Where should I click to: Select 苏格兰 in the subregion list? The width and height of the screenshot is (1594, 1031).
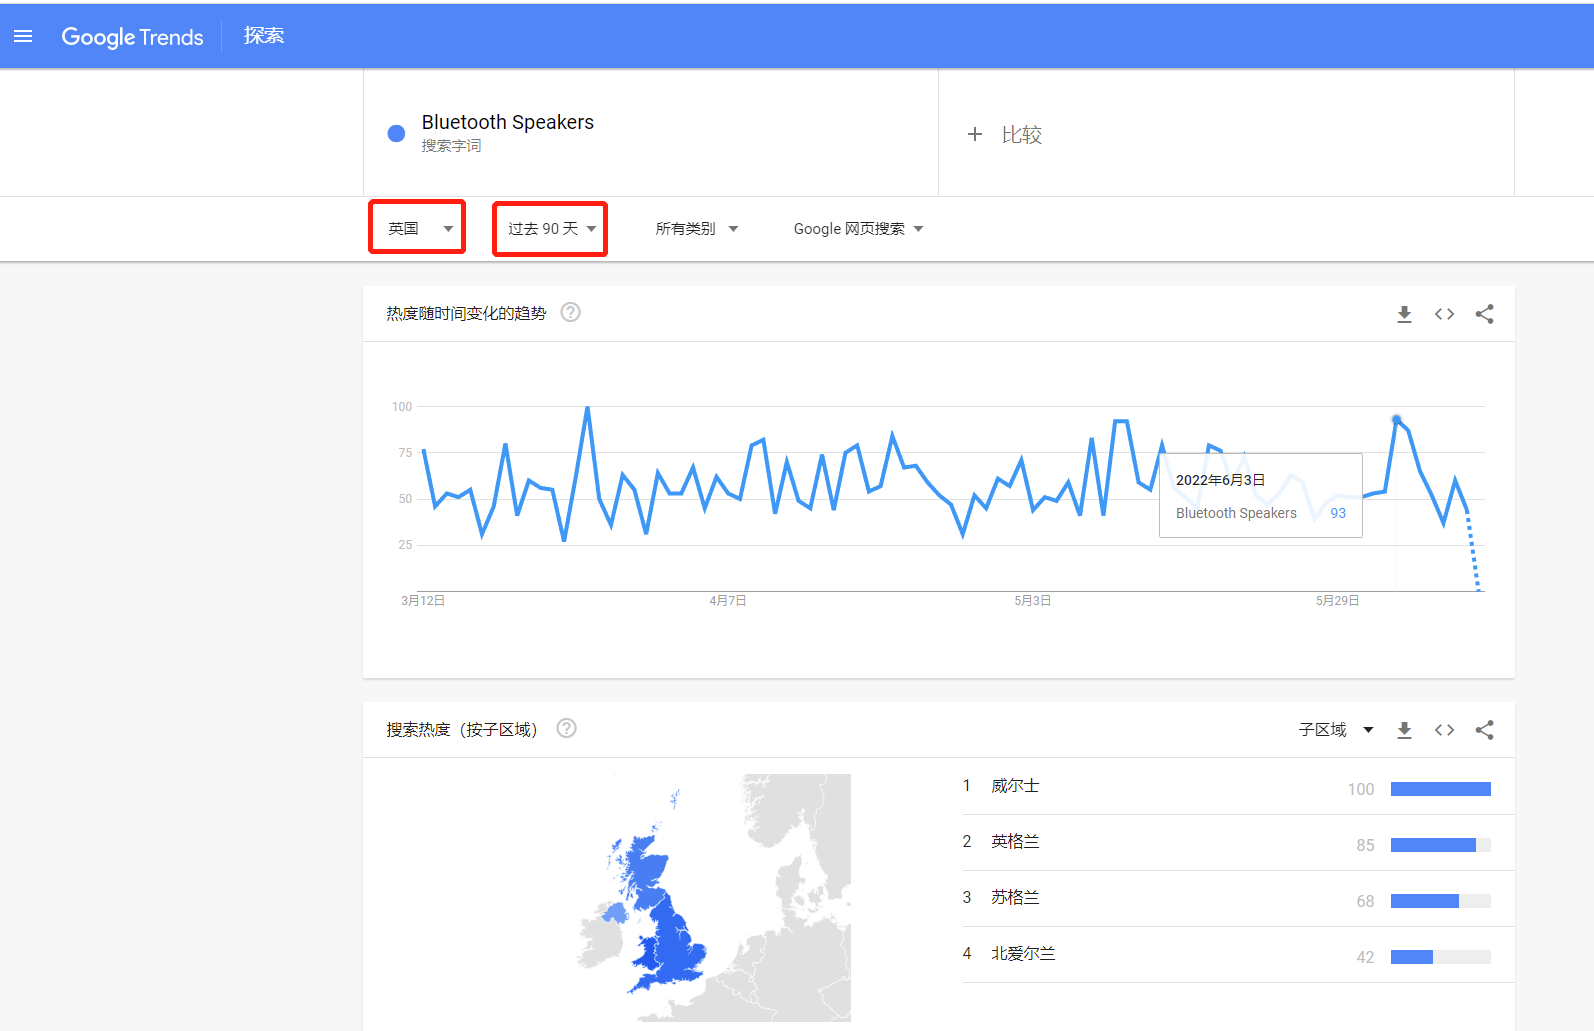tap(1015, 898)
